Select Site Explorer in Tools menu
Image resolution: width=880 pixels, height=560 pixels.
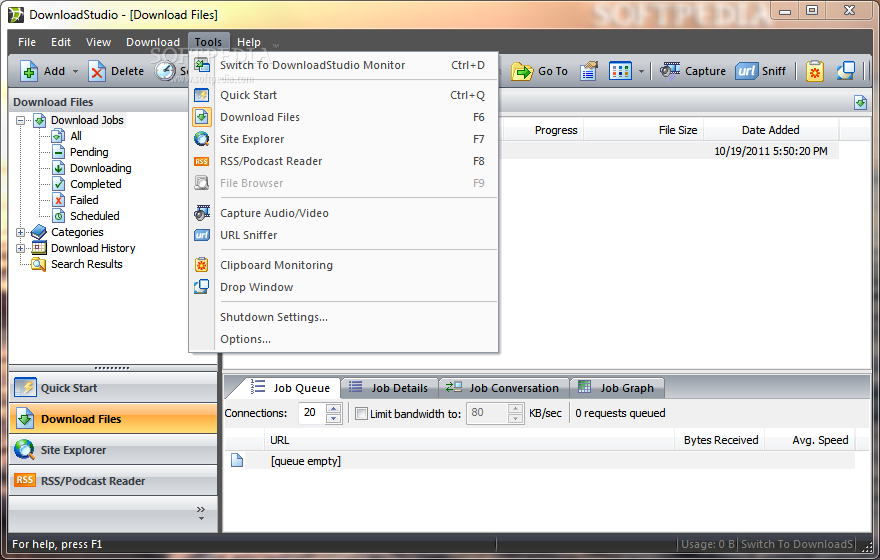click(343, 139)
